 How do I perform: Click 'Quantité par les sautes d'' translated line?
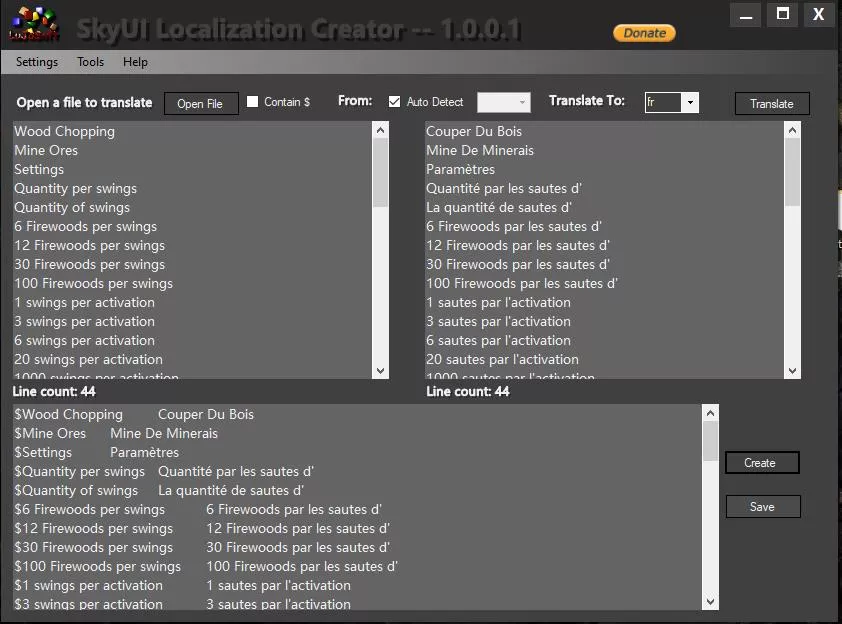click(x=504, y=188)
